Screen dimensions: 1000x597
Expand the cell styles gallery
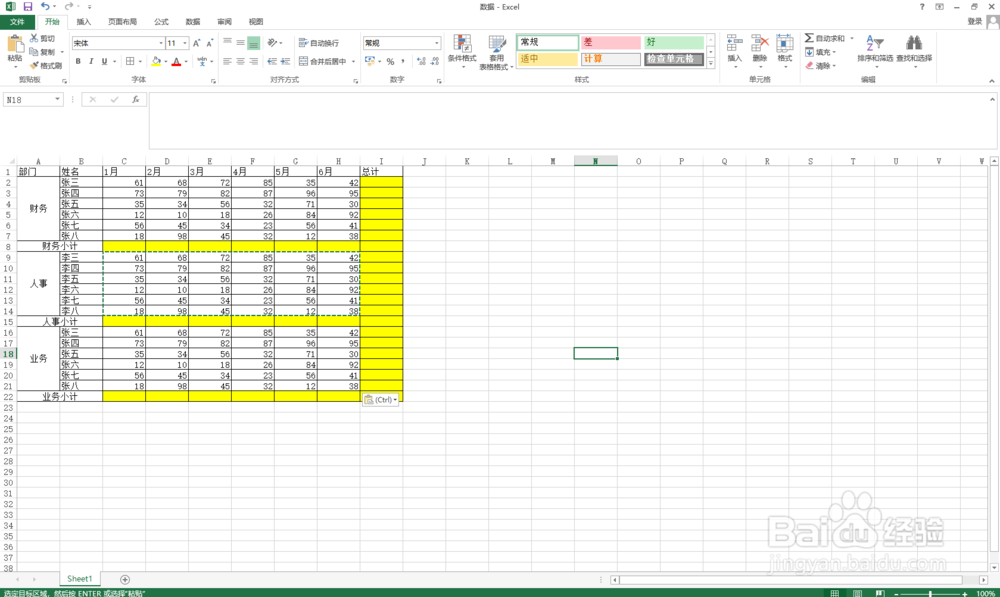tap(710, 63)
